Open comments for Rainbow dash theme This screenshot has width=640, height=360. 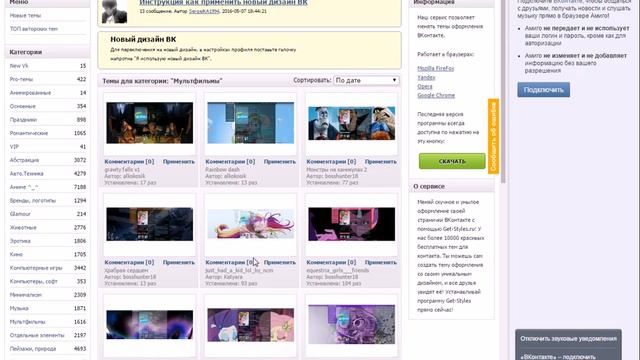pyautogui.click(x=230, y=162)
